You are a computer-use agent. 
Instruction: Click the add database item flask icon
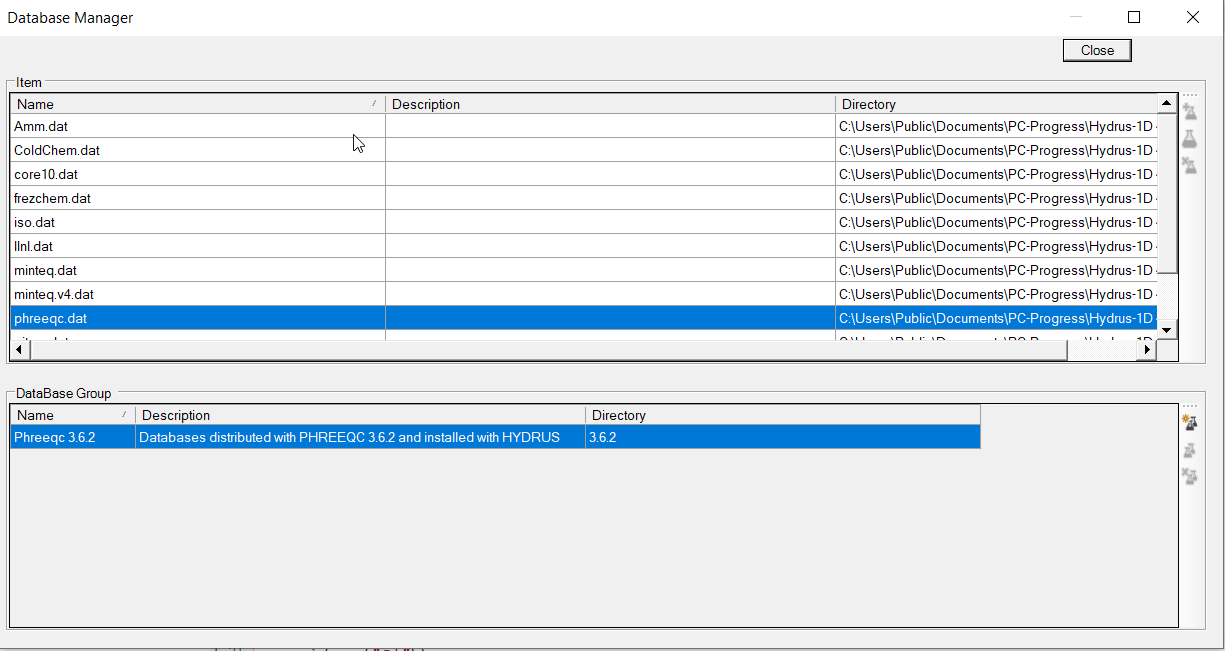[x=1189, y=111]
